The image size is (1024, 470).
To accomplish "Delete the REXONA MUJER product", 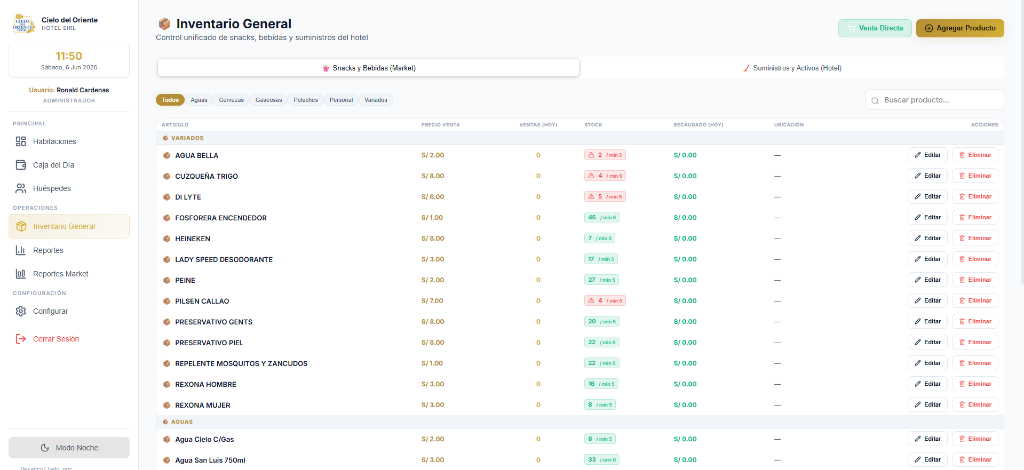I will tap(975, 405).
